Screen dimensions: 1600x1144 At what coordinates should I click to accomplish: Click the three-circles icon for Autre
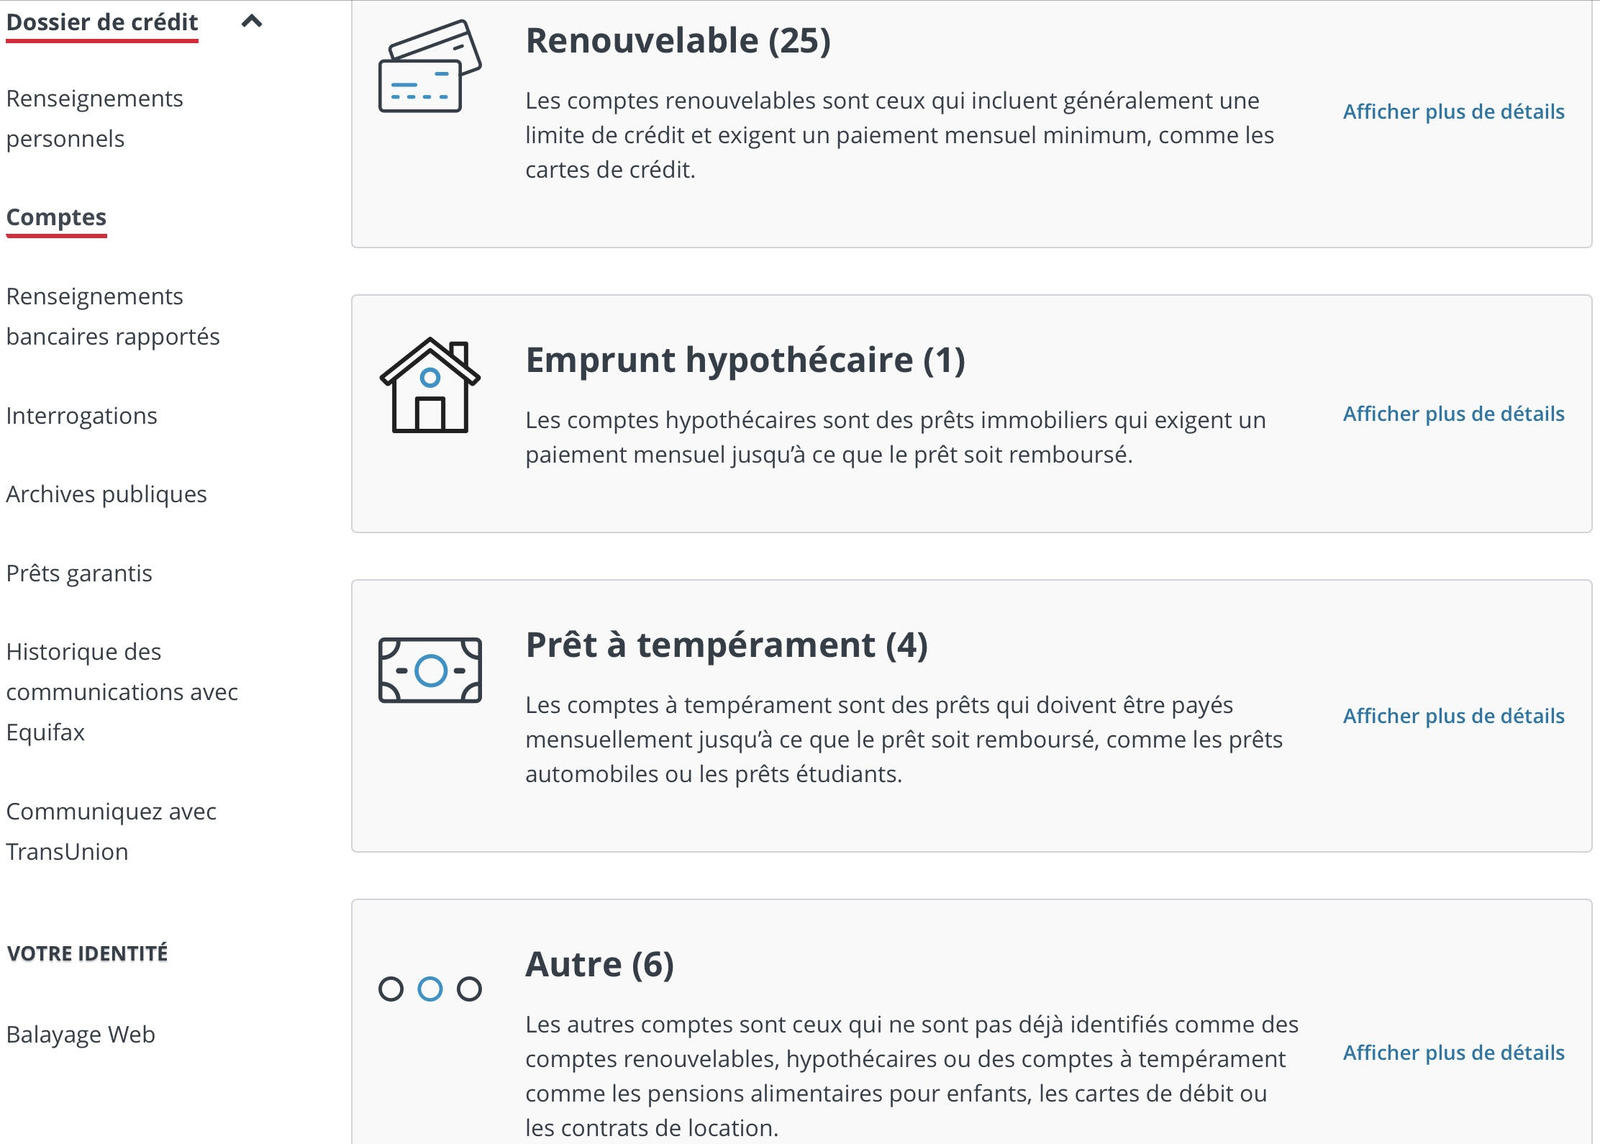click(x=429, y=989)
